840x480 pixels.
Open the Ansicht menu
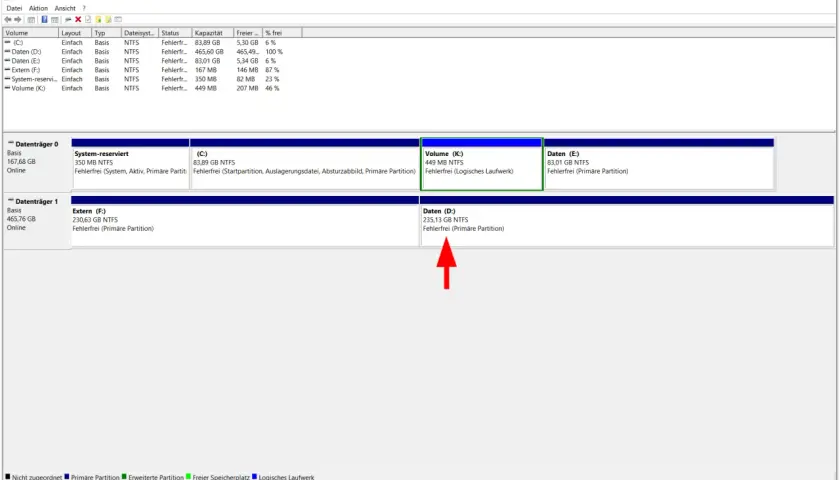(x=65, y=8)
